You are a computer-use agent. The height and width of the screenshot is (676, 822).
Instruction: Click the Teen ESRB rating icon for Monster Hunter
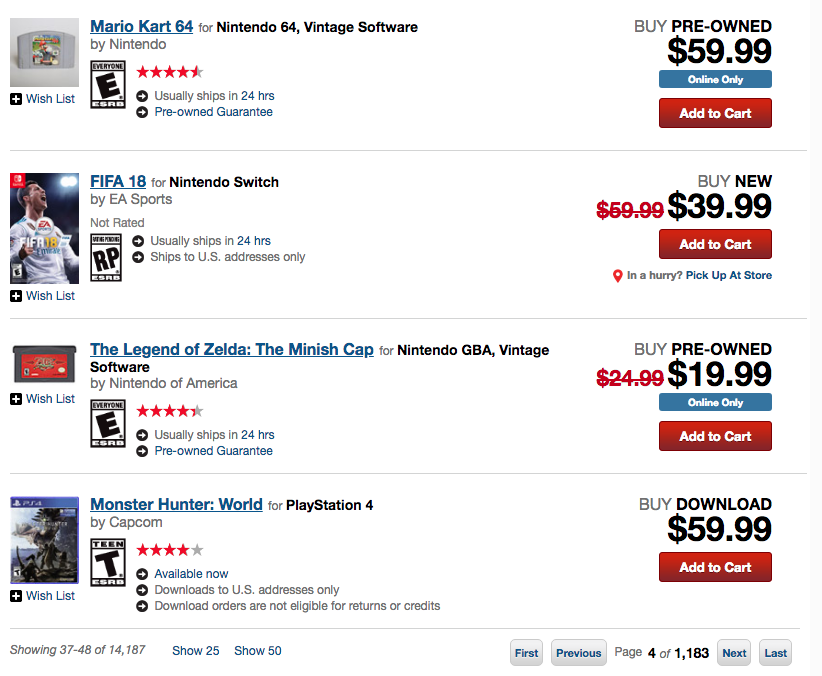107,562
